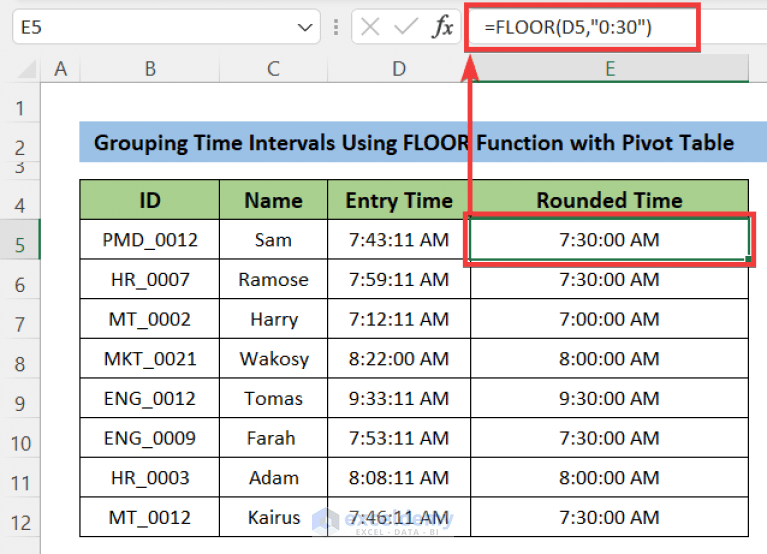Select cell containing MT_0002
Viewport: 767px width, 554px height.
click(x=150, y=319)
